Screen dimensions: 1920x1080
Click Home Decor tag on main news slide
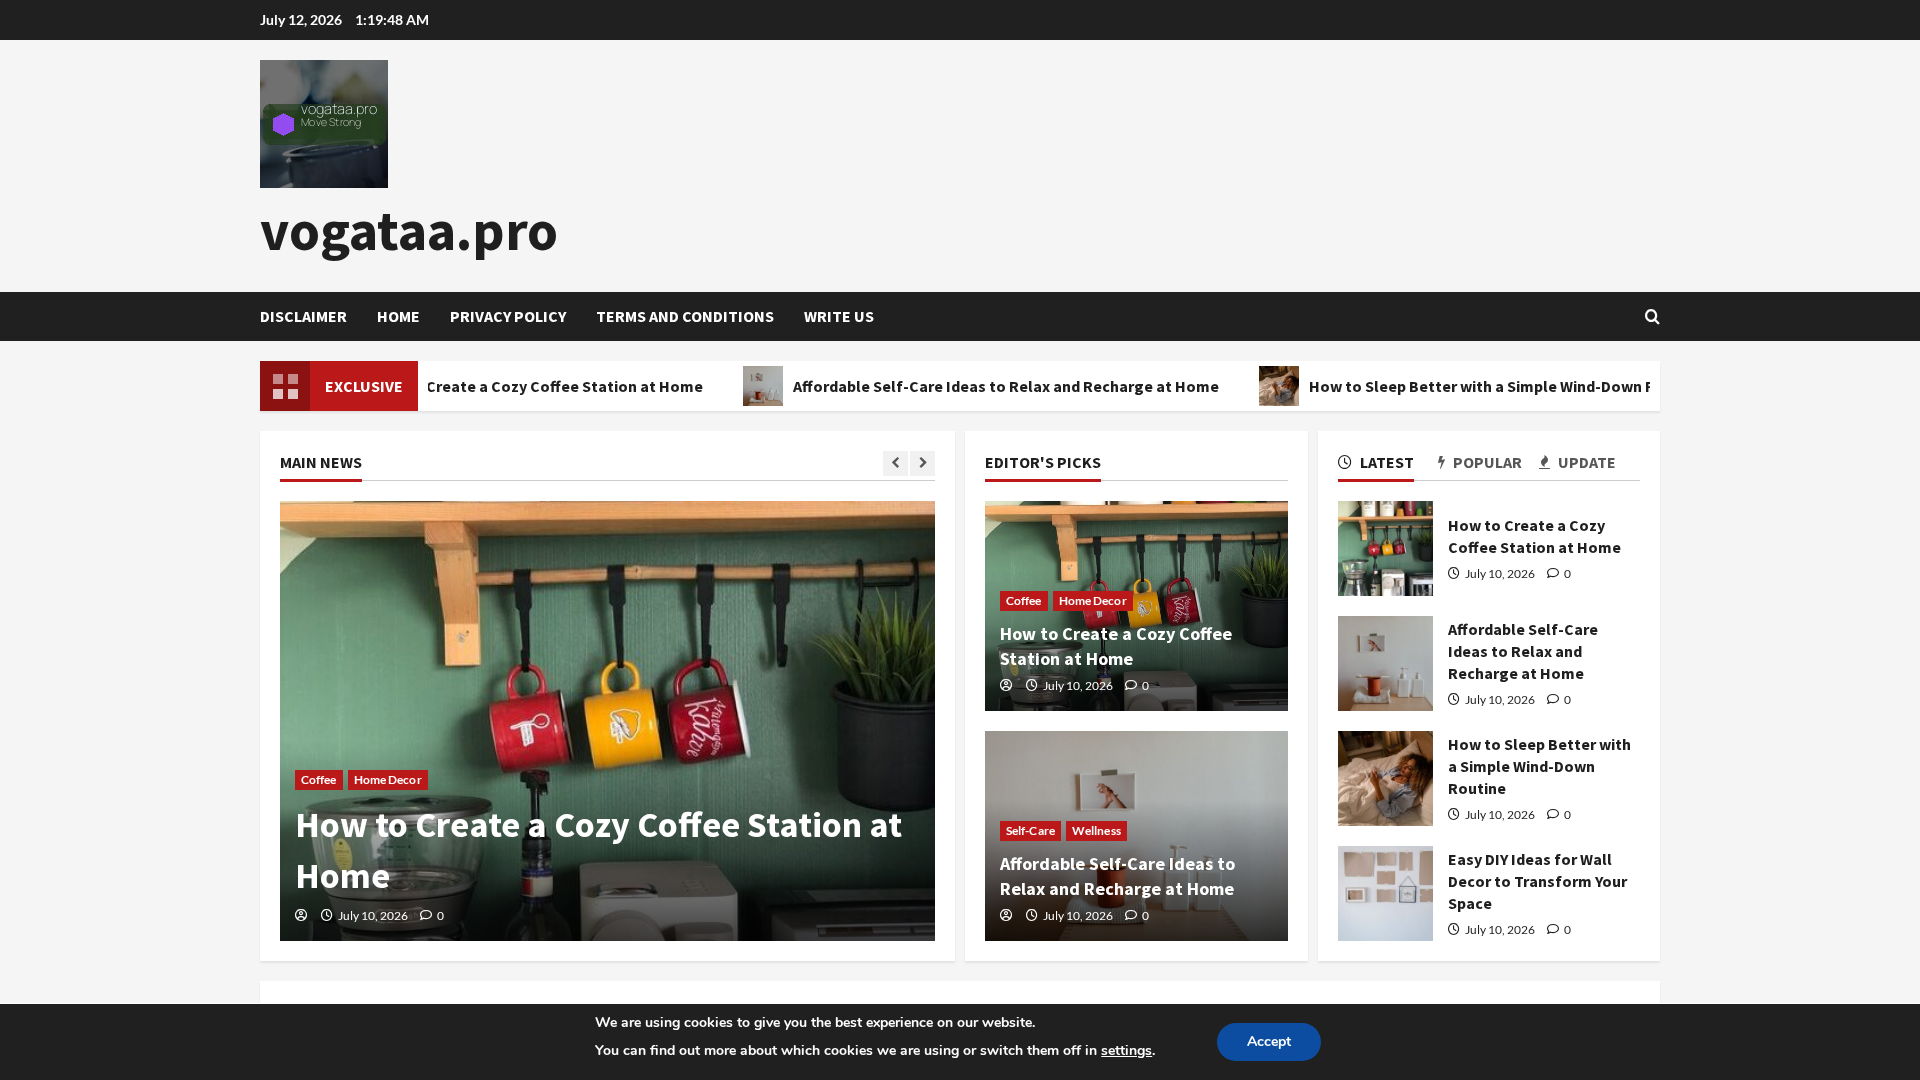(387, 780)
